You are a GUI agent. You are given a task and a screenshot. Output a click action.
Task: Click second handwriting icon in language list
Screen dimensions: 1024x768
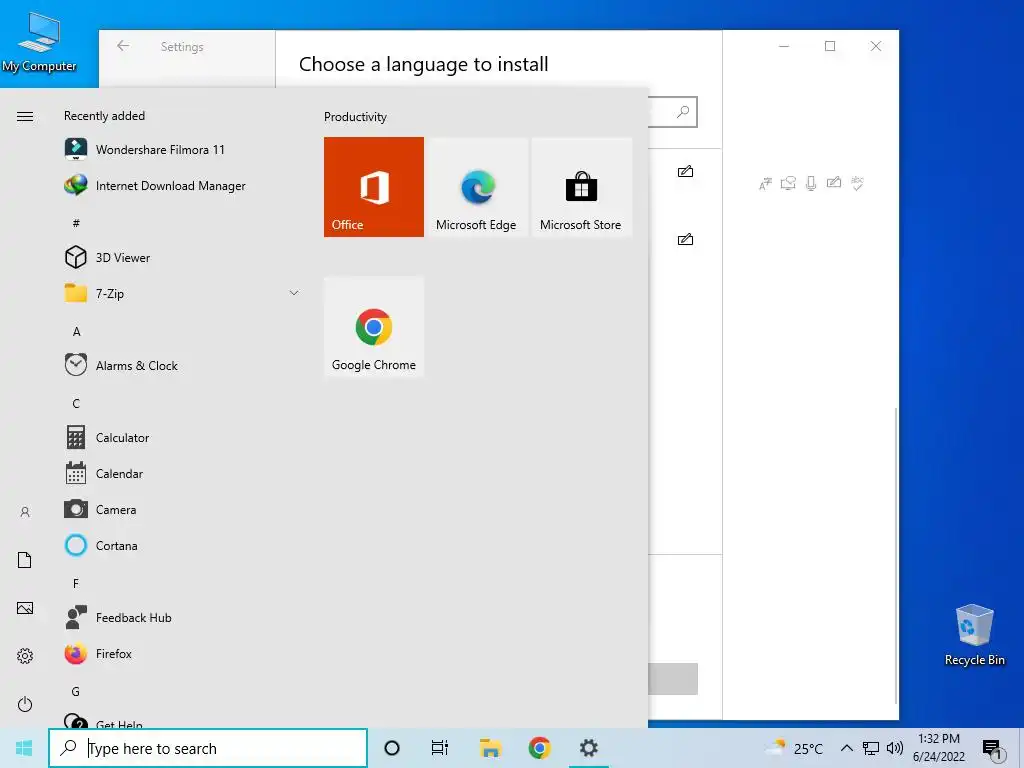[685, 240]
